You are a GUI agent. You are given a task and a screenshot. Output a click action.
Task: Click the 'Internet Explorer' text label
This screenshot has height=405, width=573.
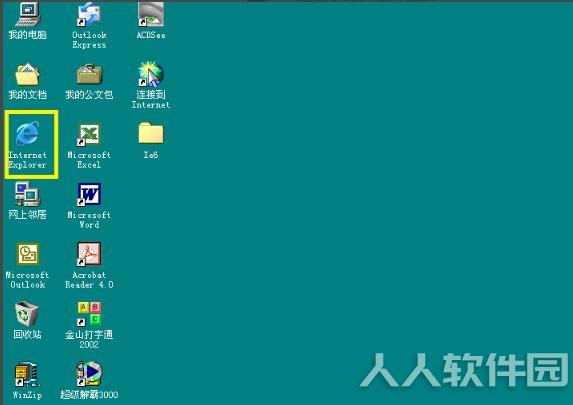[28, 160]
